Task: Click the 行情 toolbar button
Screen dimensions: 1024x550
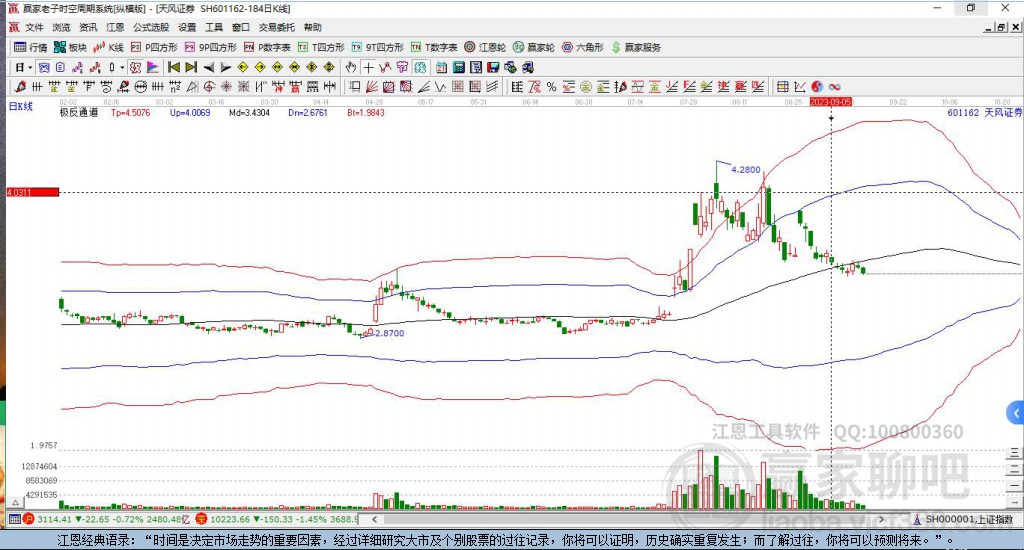Action: (31, 47)
